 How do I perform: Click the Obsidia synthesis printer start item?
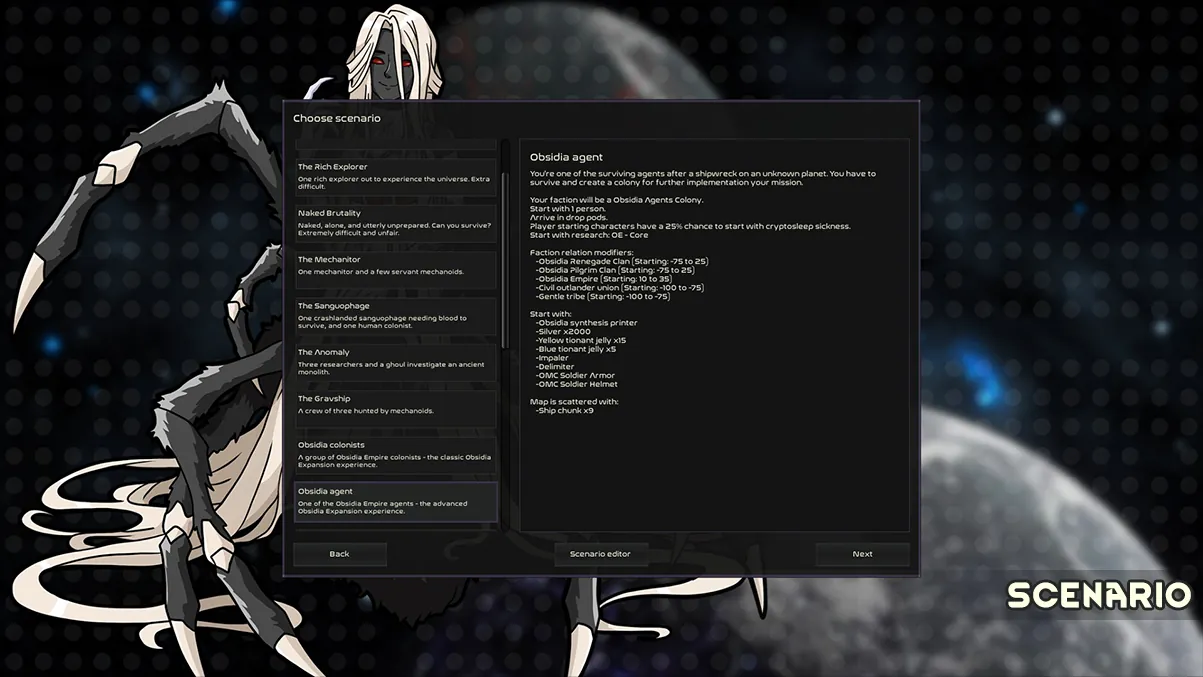click(587, 323)
